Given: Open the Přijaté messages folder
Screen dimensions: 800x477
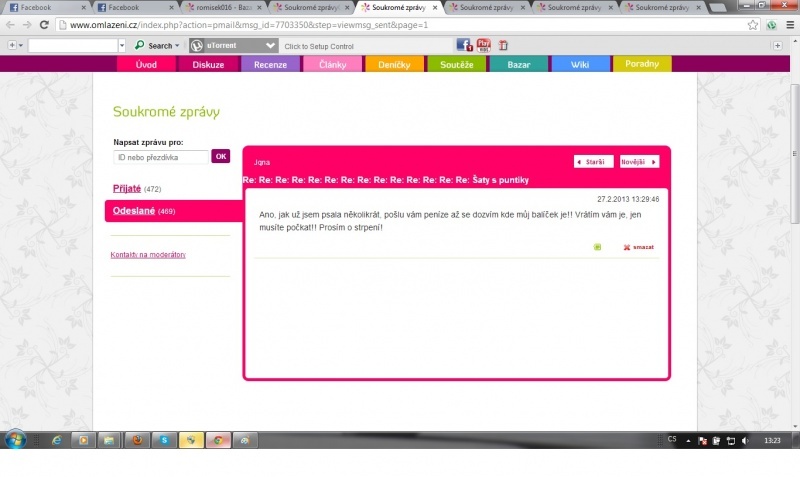Looking at the screenshot, I should 126,188.
